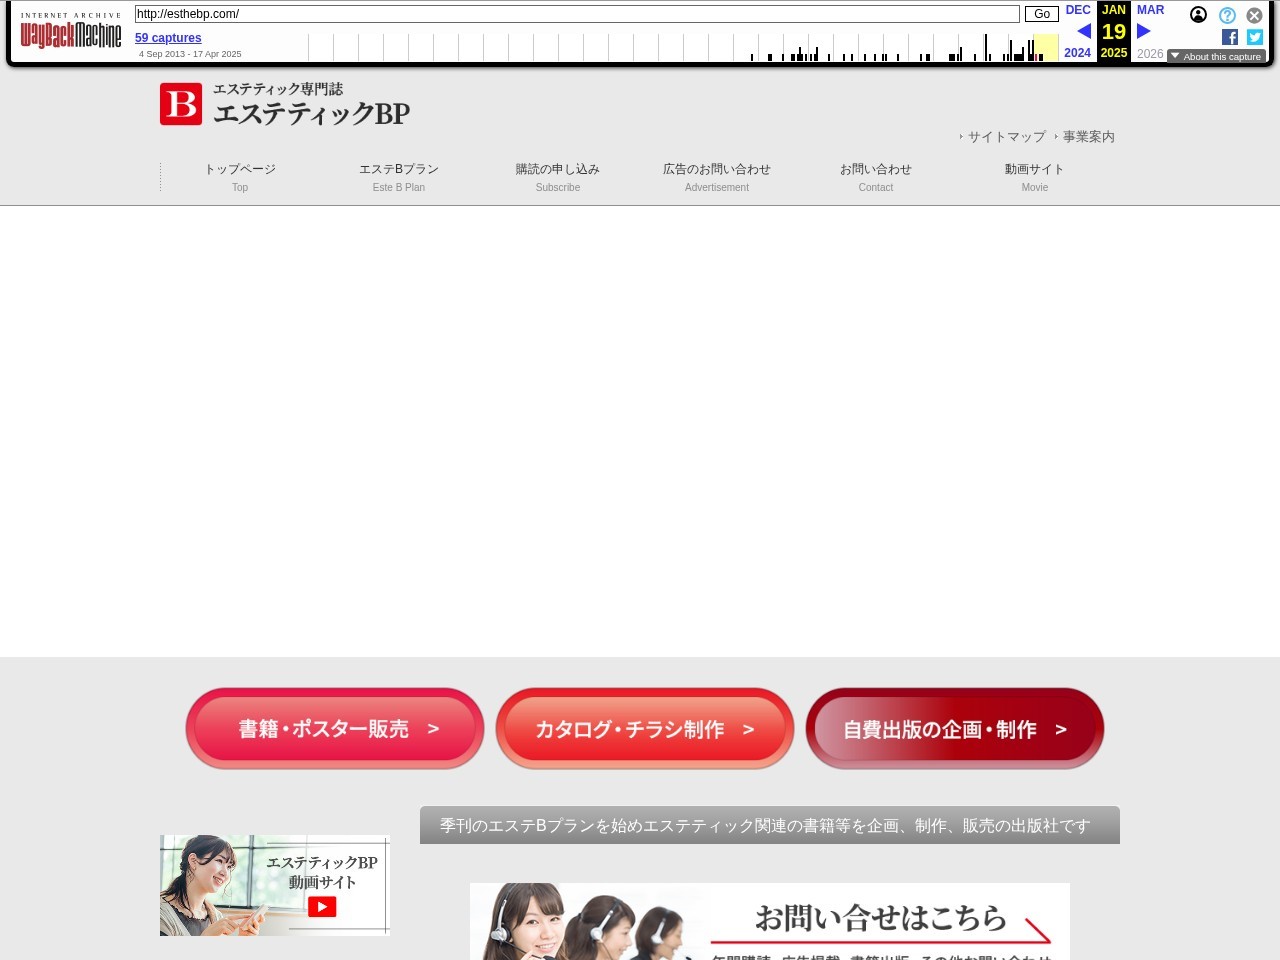Open the user account icon
Image resolution: width=1280 pixels, height=960 pixels.
1198,15
